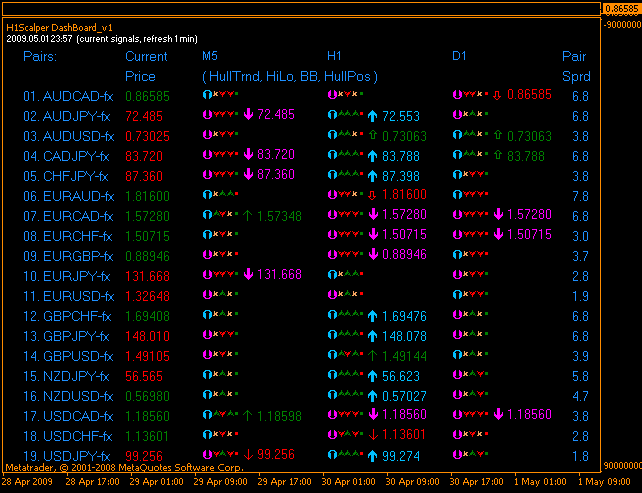Image resolution: width=642 pixels, height=493 pixels.
Task: Click the EURUSD spread value 1.9
Action: [x=580, y=296]
